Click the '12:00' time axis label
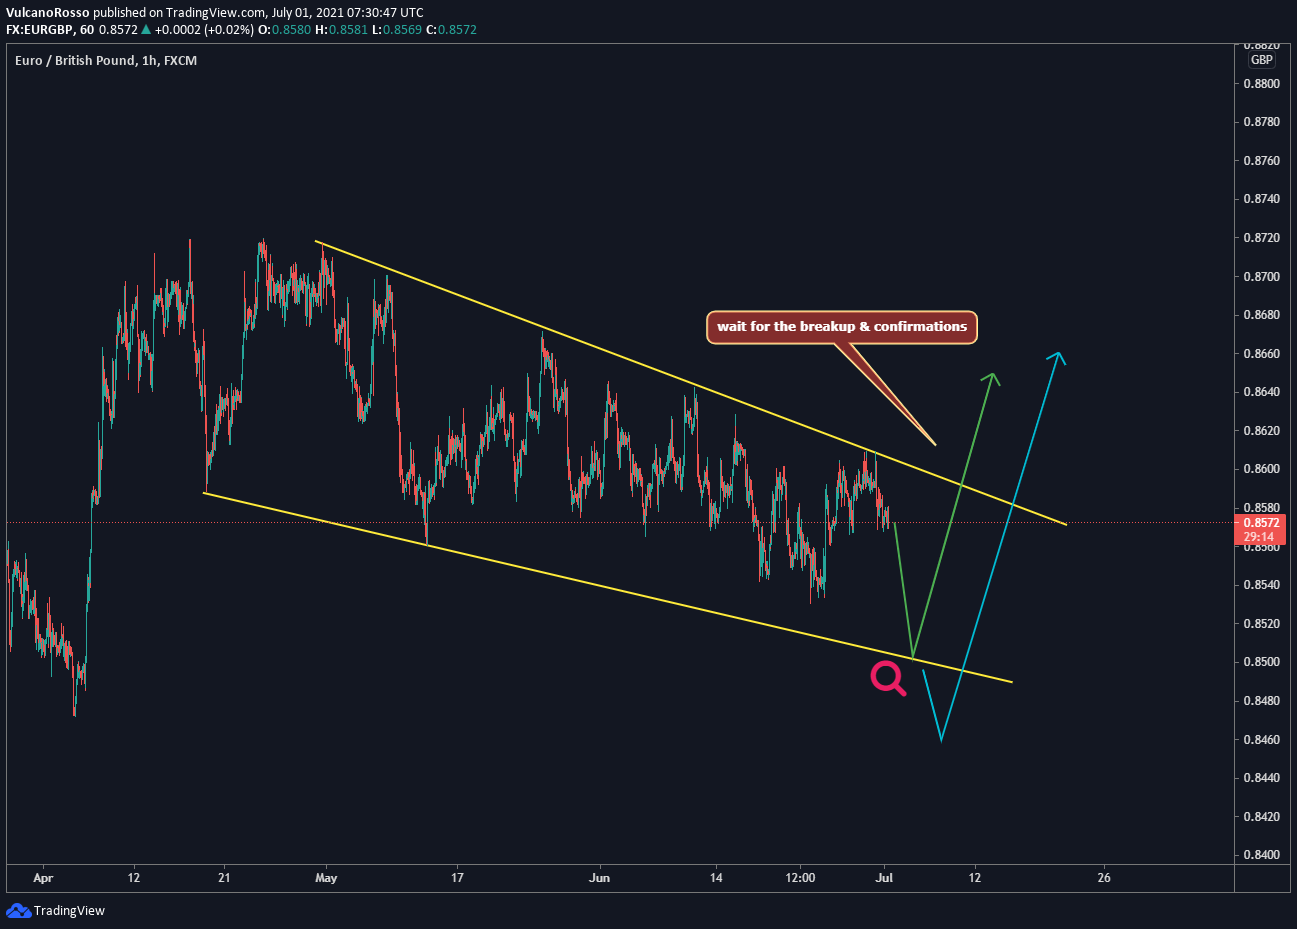 800,878
